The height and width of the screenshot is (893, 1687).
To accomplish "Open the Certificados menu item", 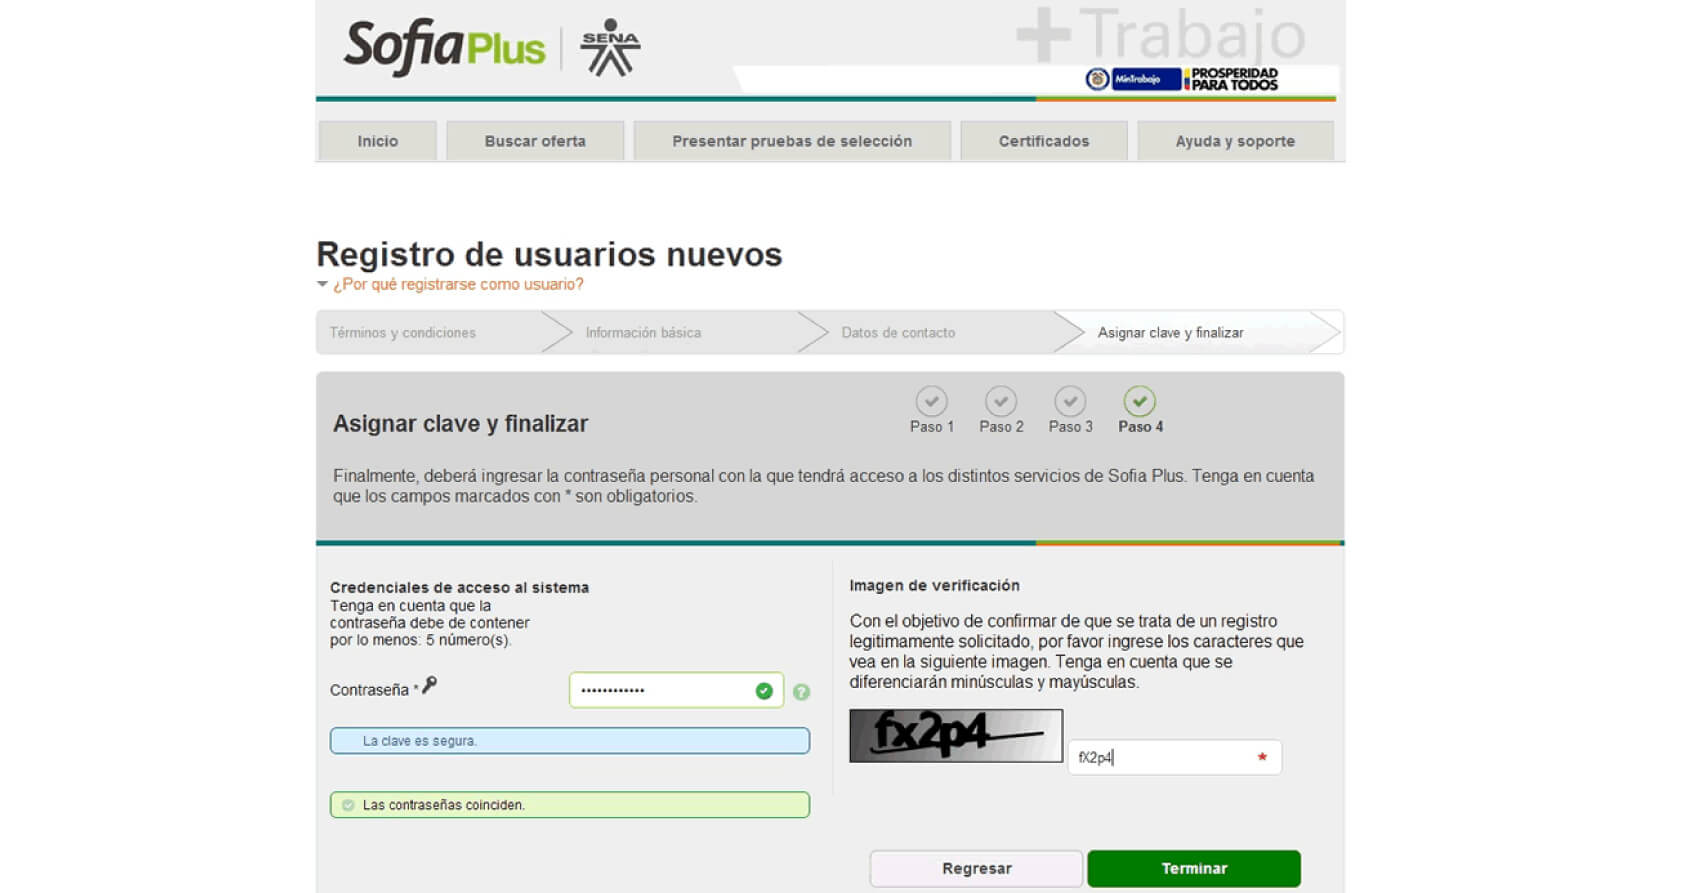I will click(1044, 141).
